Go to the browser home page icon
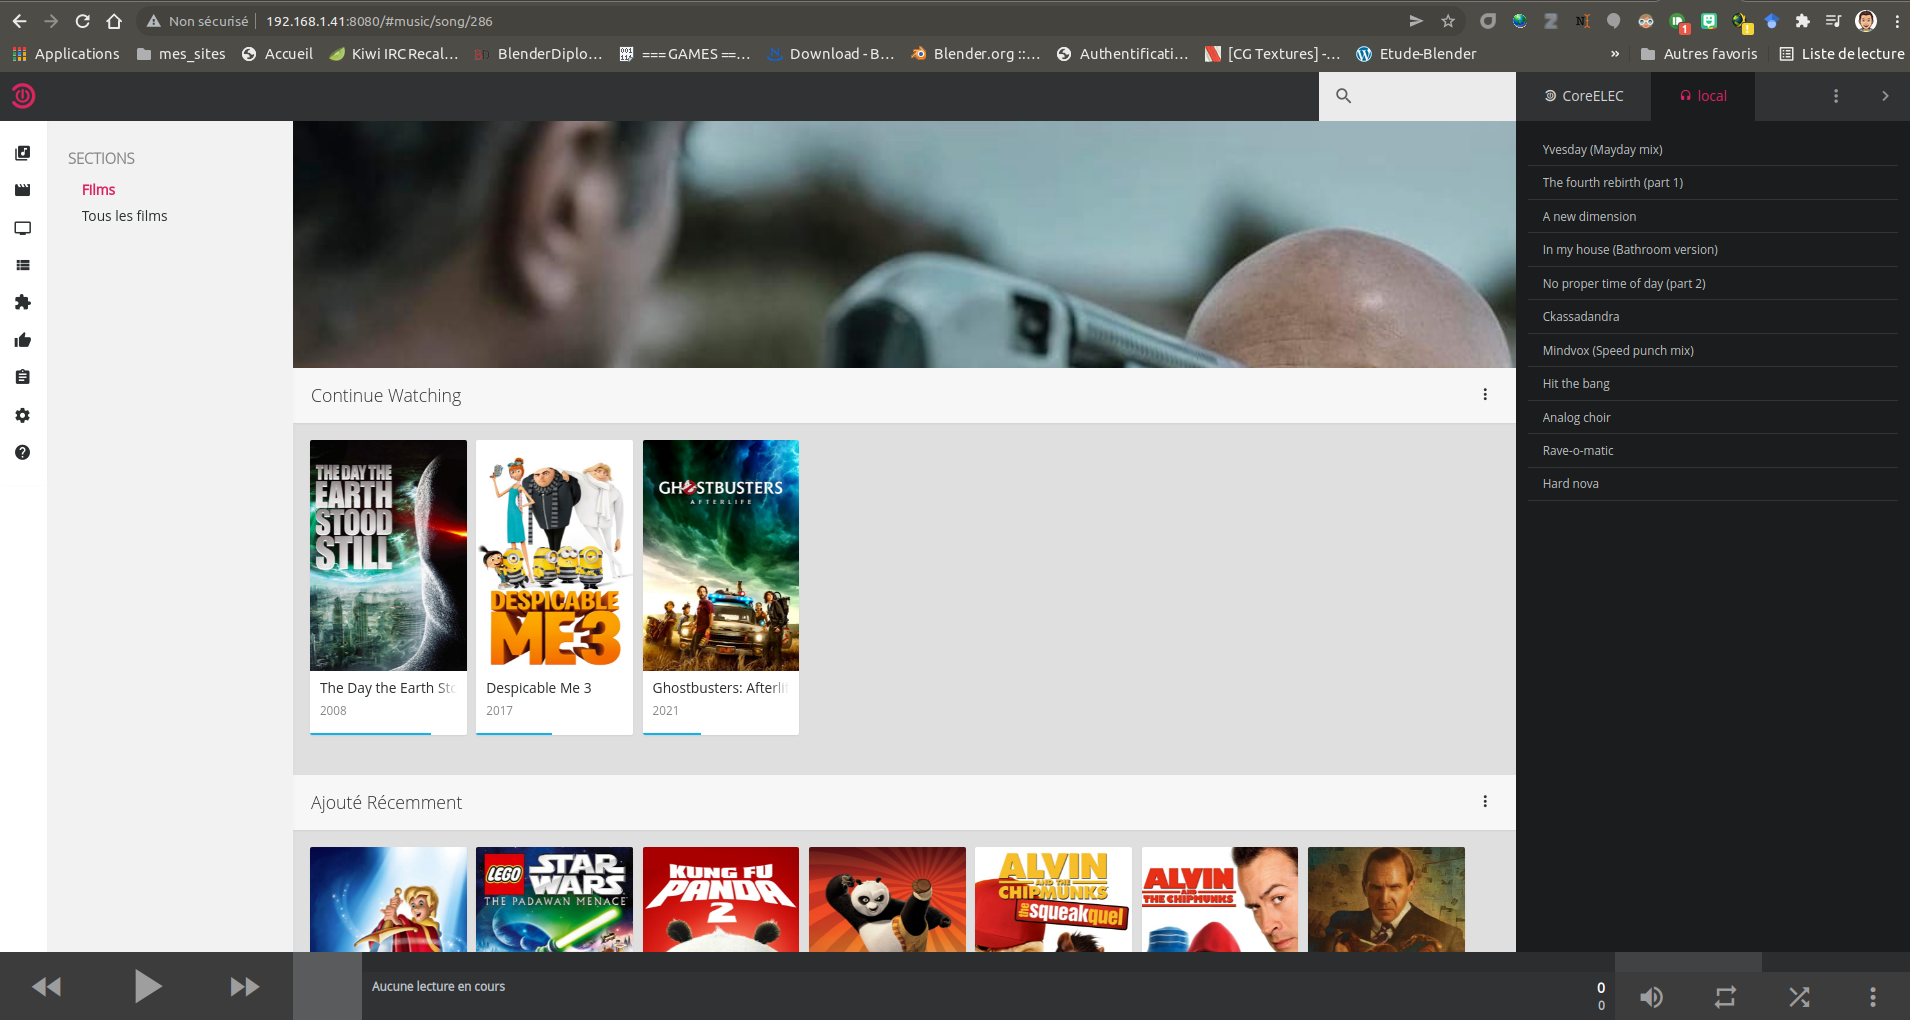The image size is (1910, 1020). click(x=114, y=21)
